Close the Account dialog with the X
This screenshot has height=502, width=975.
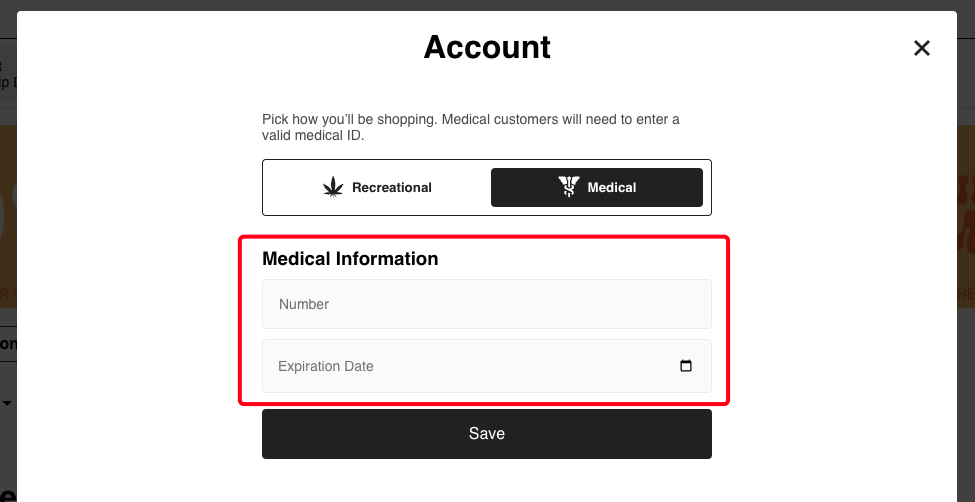pos(922,48)
